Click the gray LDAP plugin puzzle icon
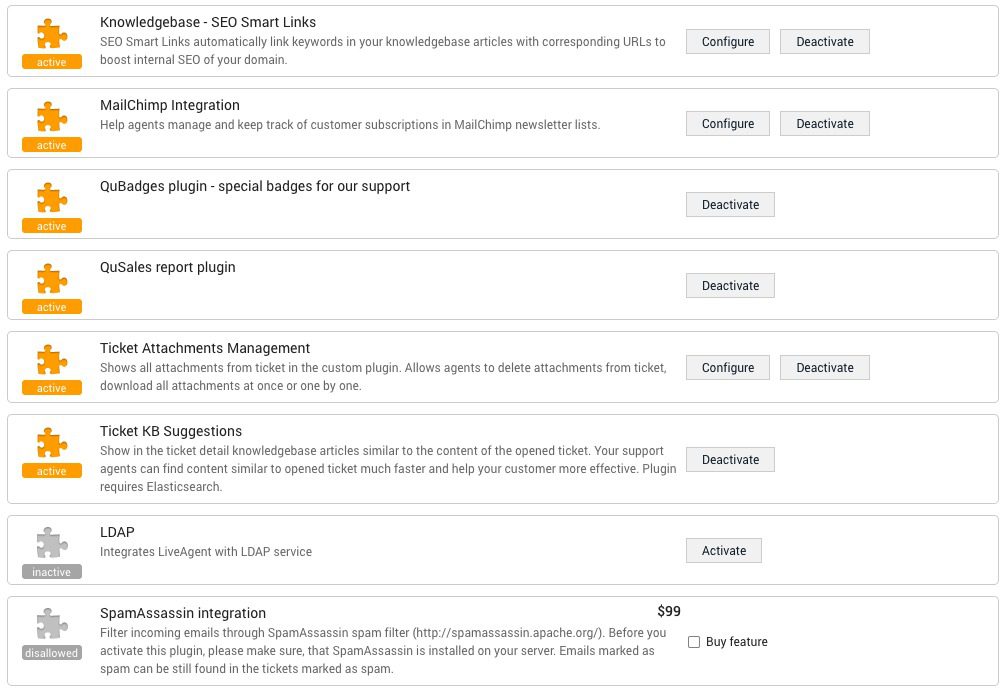1005x692 pixels. coord(52,543)
